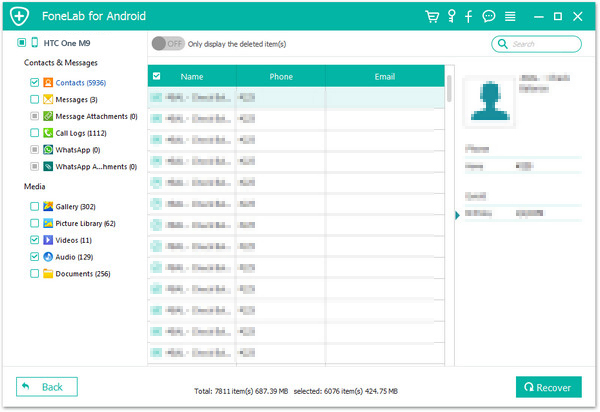Check the Messages checkbox

(x=34, y=99)
